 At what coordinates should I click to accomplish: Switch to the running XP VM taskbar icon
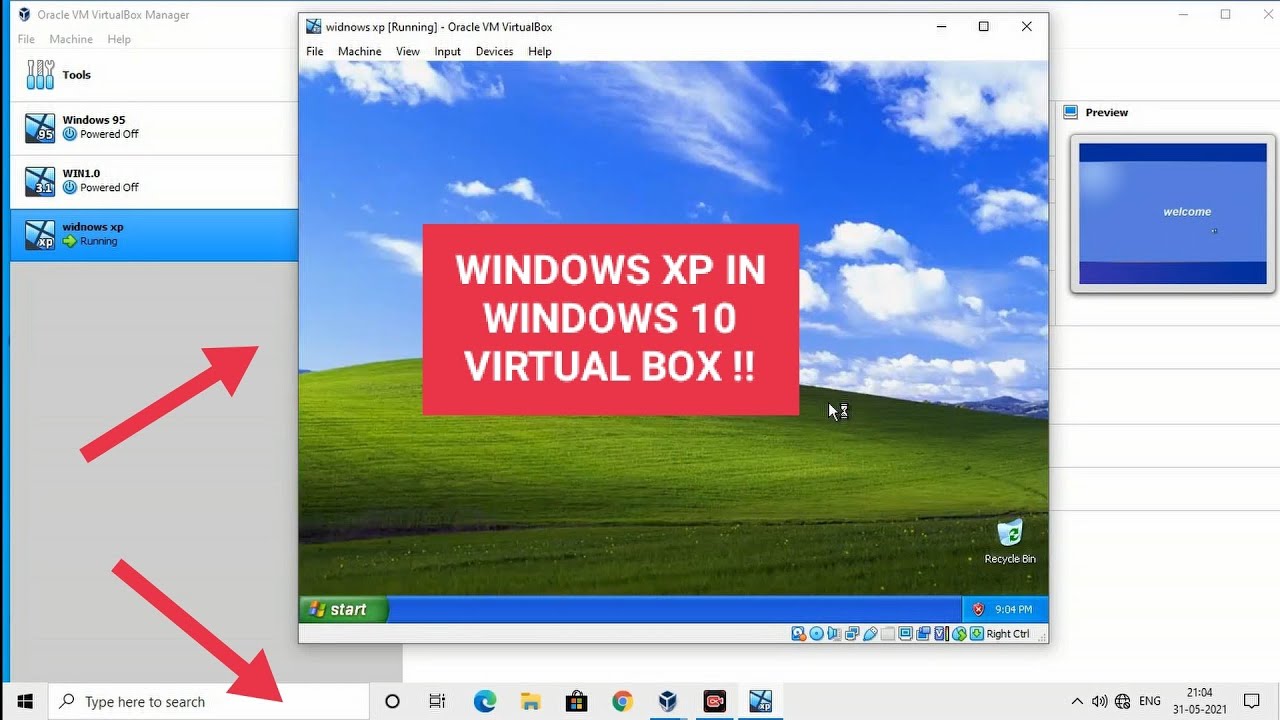point(760,701)
